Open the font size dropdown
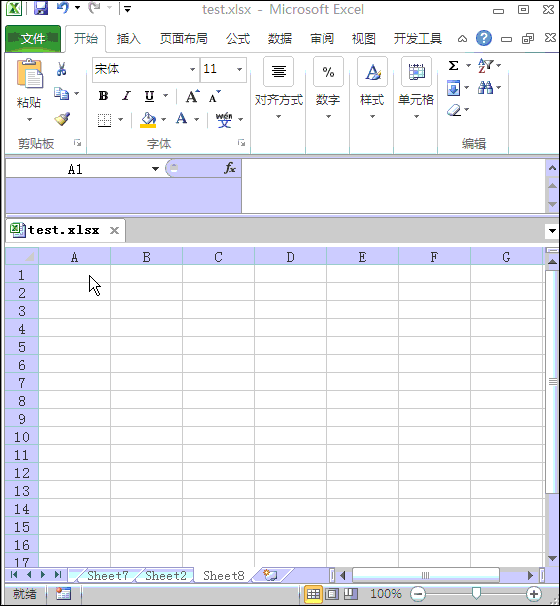The height and width of the screenshot is (606, 560). click(x=240, y=69)
